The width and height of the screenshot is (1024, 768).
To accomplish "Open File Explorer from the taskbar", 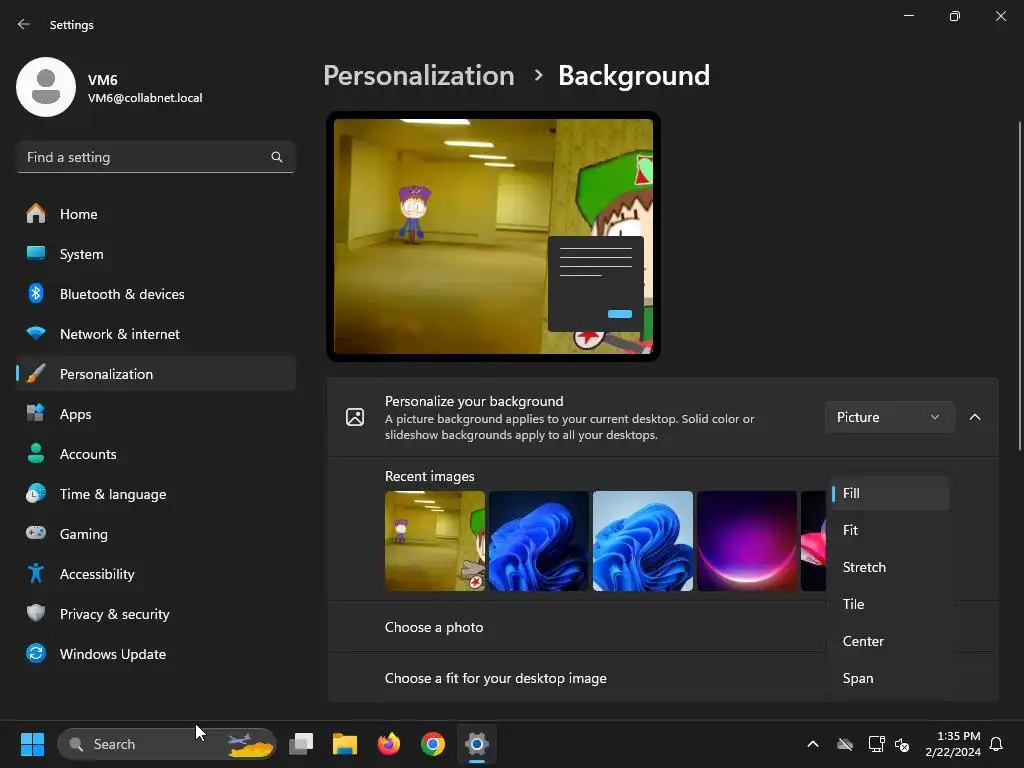I will [345, 744].
